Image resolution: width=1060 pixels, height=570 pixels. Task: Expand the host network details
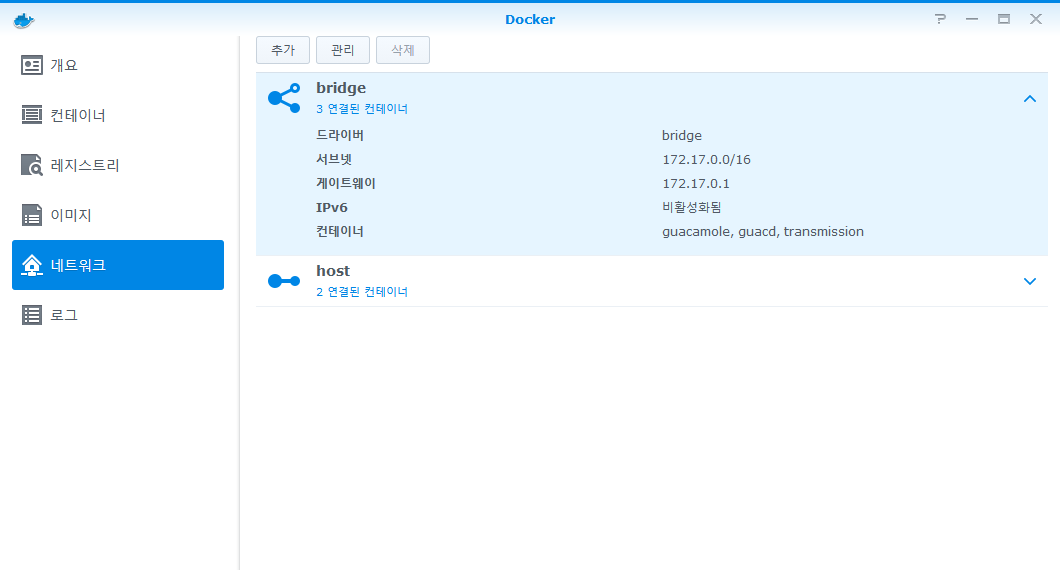pyautogui.click(x=1030, y=281)
